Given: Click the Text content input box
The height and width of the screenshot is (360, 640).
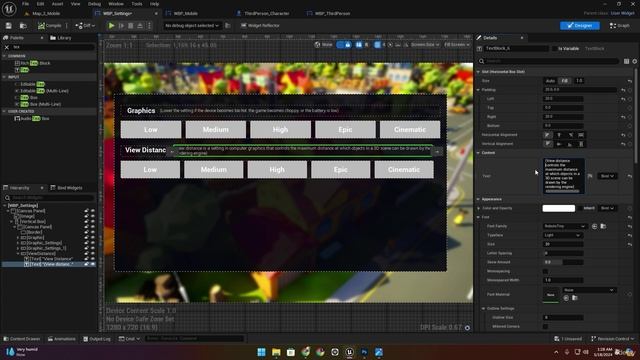Looking at the screenshot, I should [563, 176].
